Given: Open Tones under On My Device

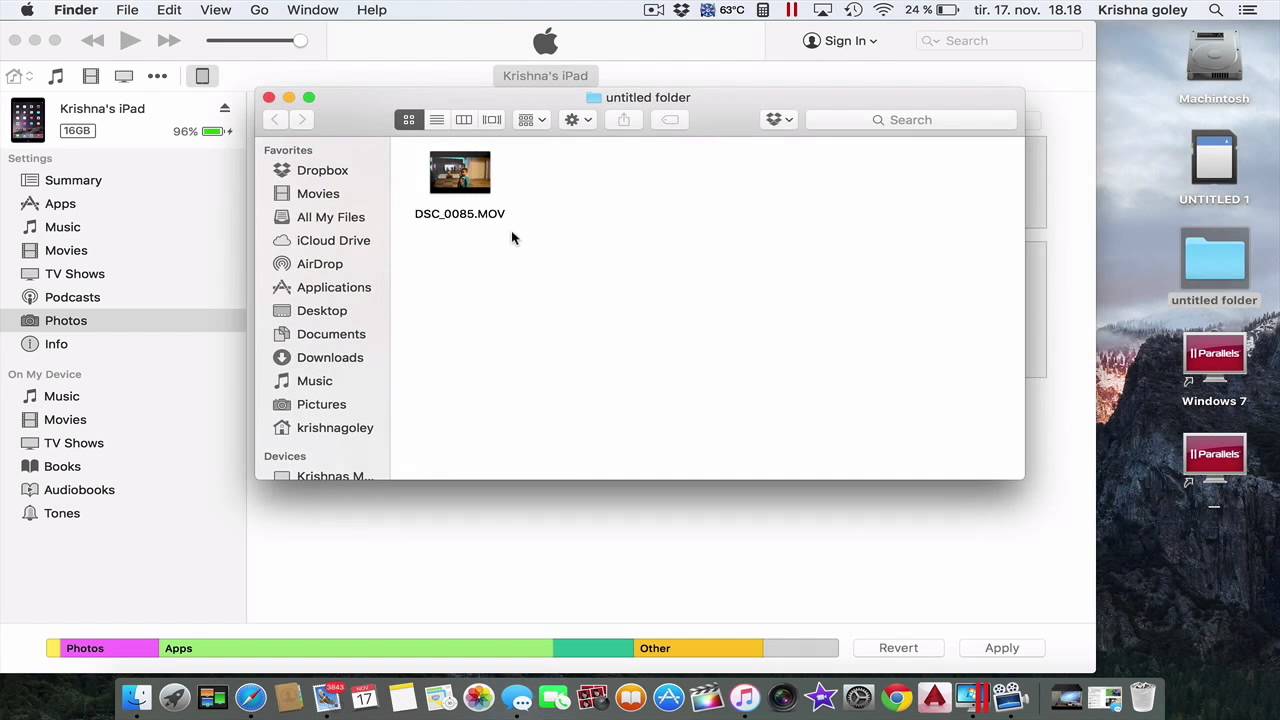Looking at the screenshot, I should tap(62, 513).
